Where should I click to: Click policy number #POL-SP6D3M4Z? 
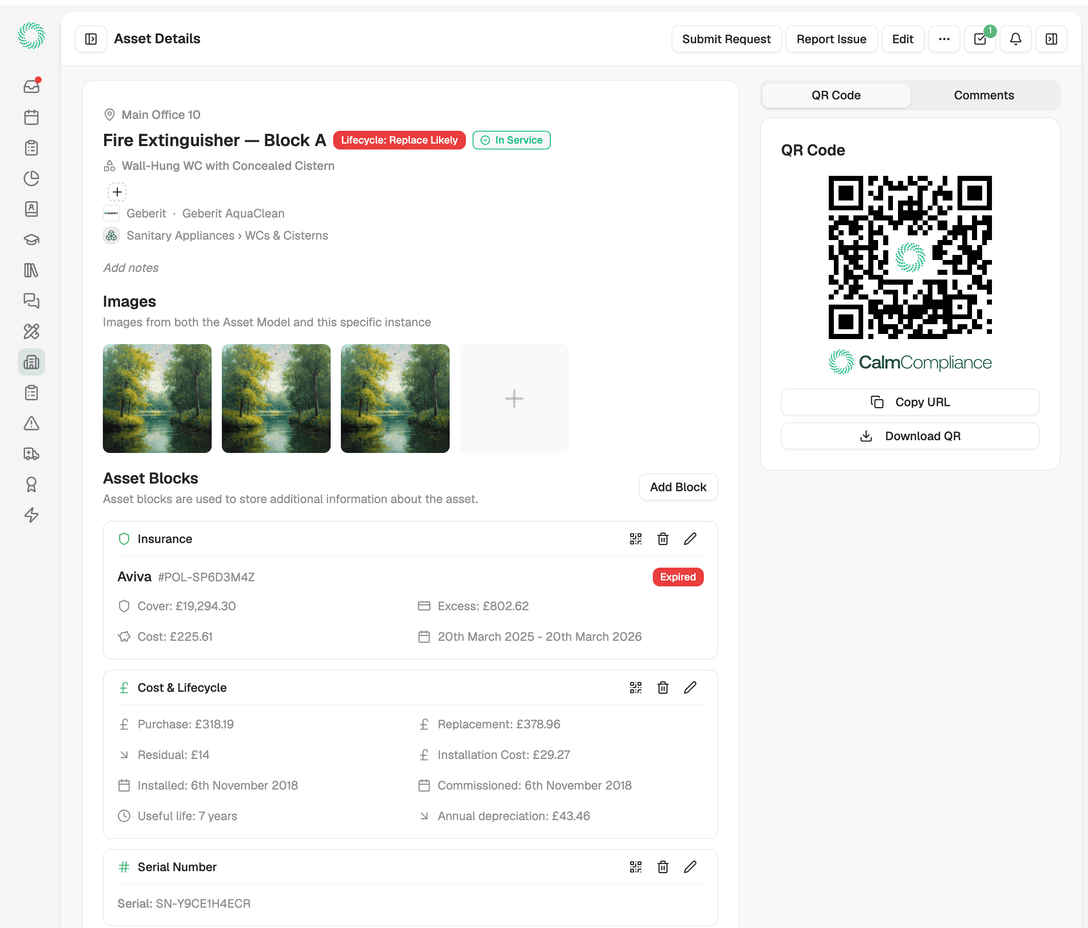206,577
